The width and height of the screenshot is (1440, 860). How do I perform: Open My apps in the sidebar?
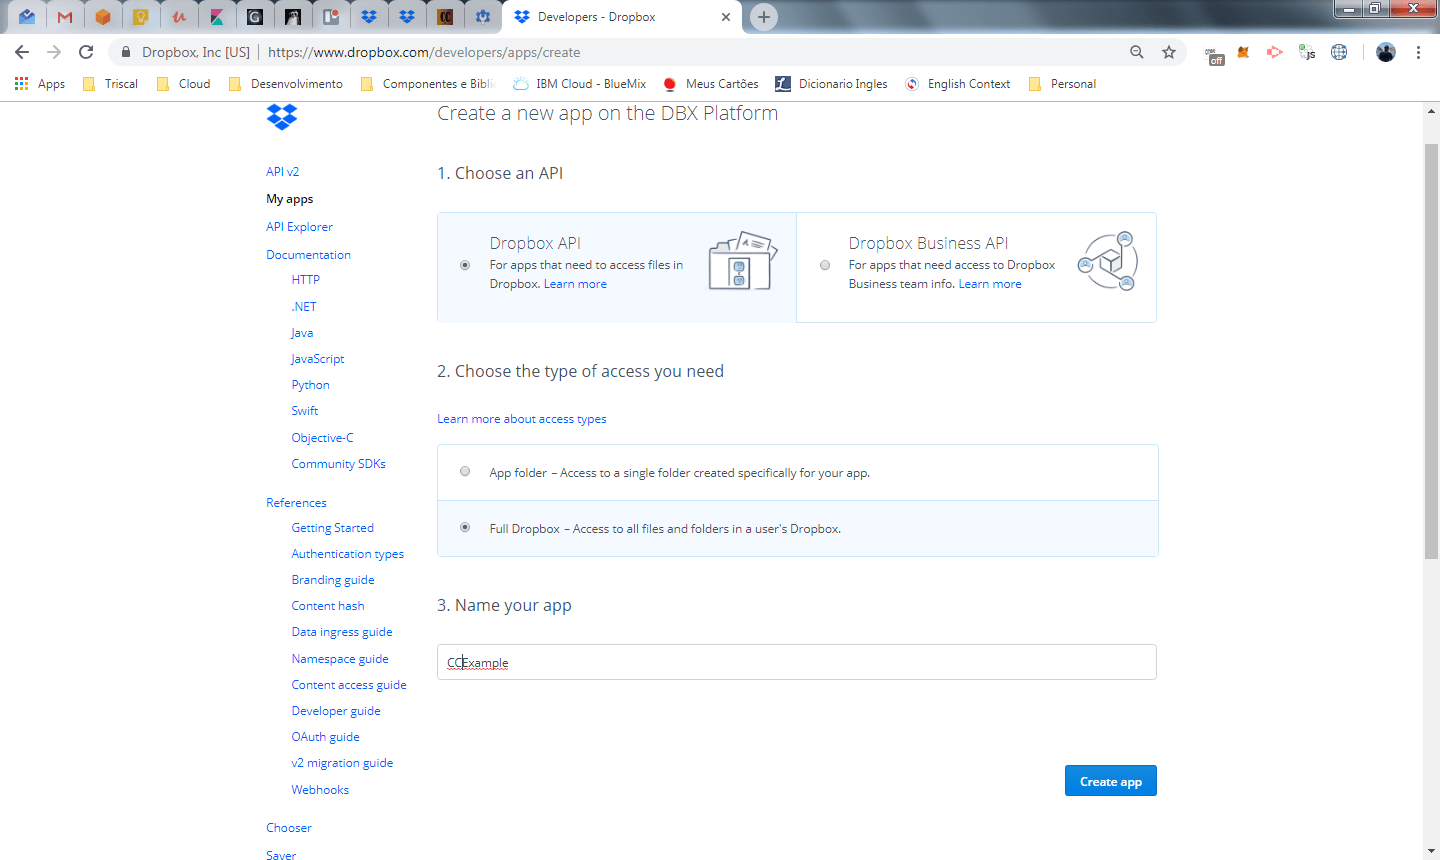click(x=290, y=199)
